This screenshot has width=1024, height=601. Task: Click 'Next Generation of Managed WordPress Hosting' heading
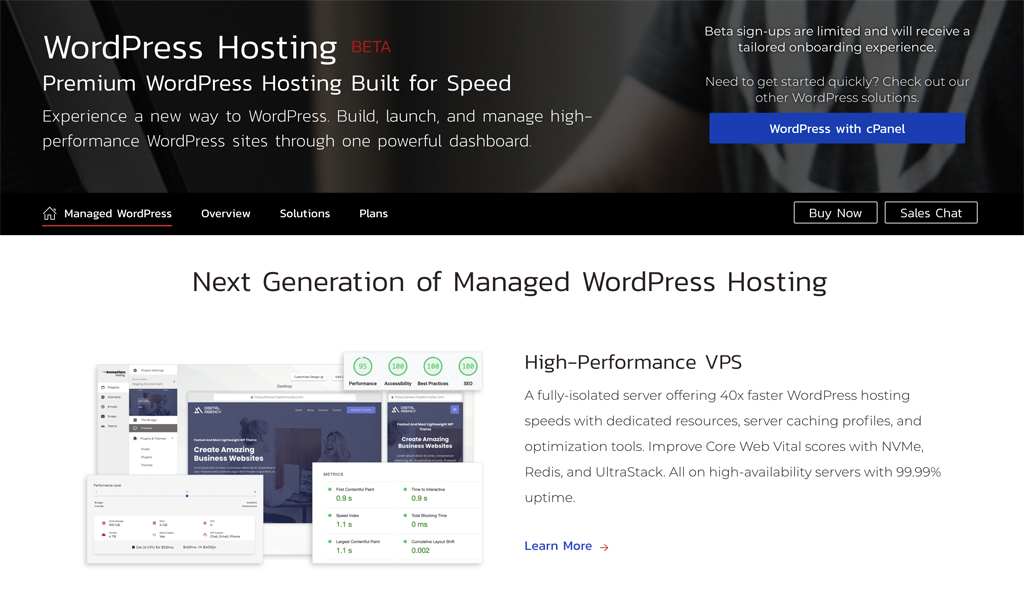coord(509,282)
